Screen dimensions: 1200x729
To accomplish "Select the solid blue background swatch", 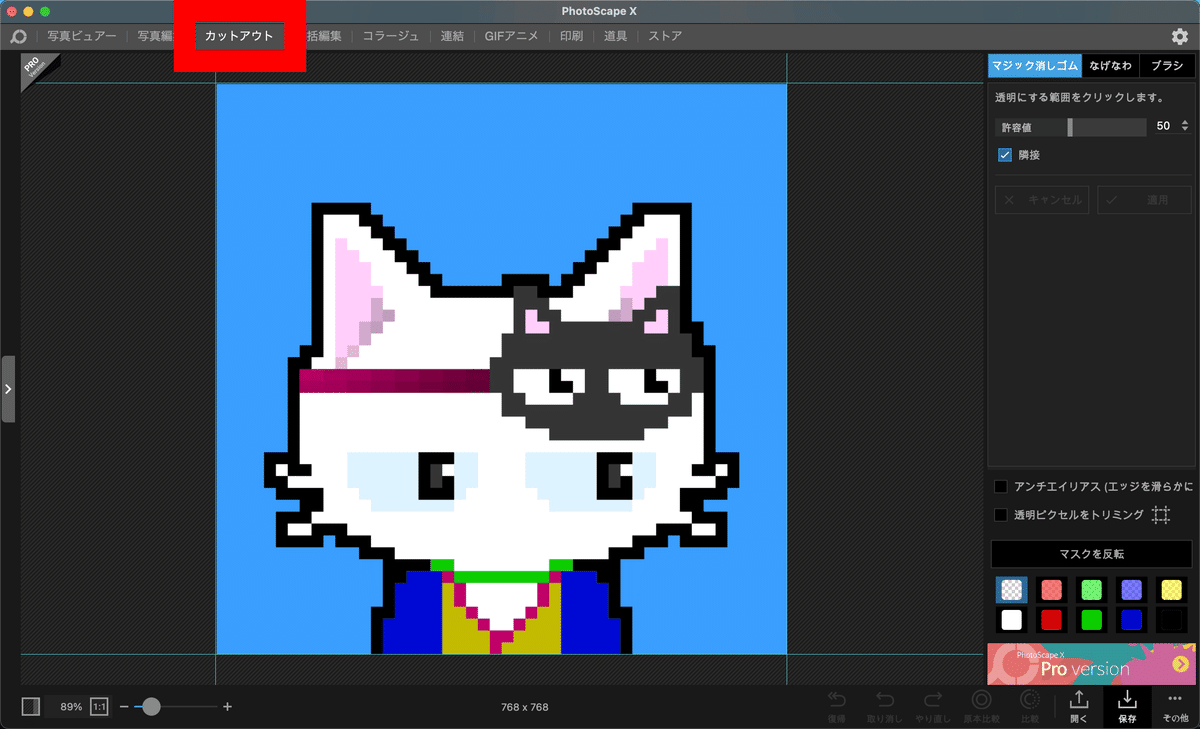I will (x=1131, y=620).
